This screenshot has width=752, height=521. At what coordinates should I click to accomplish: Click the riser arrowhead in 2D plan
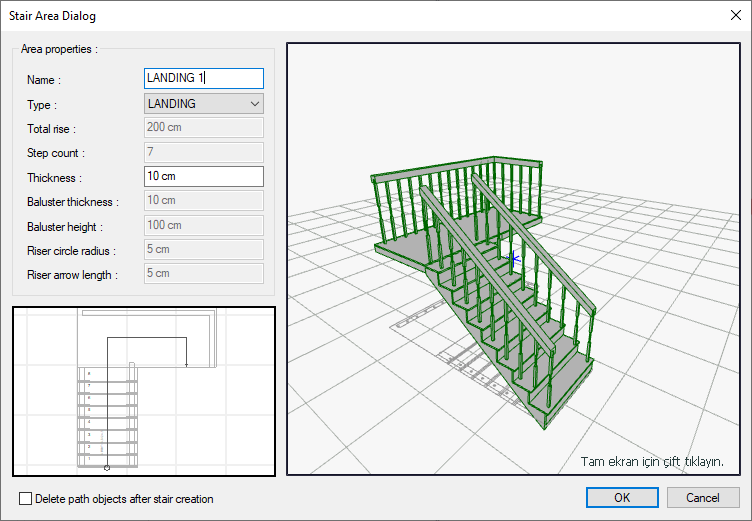pos(187,366)
